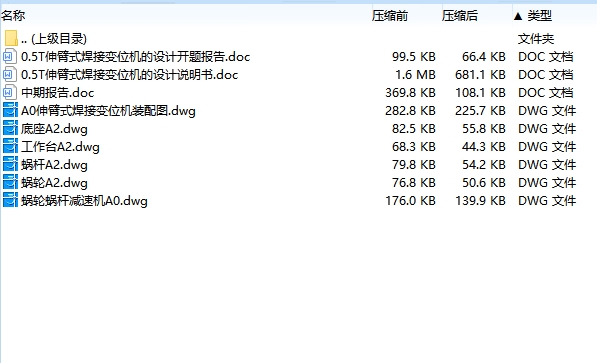Click the 50.6 KB compressed size
This screenshot has width=597, height=363.
(484, 182)
